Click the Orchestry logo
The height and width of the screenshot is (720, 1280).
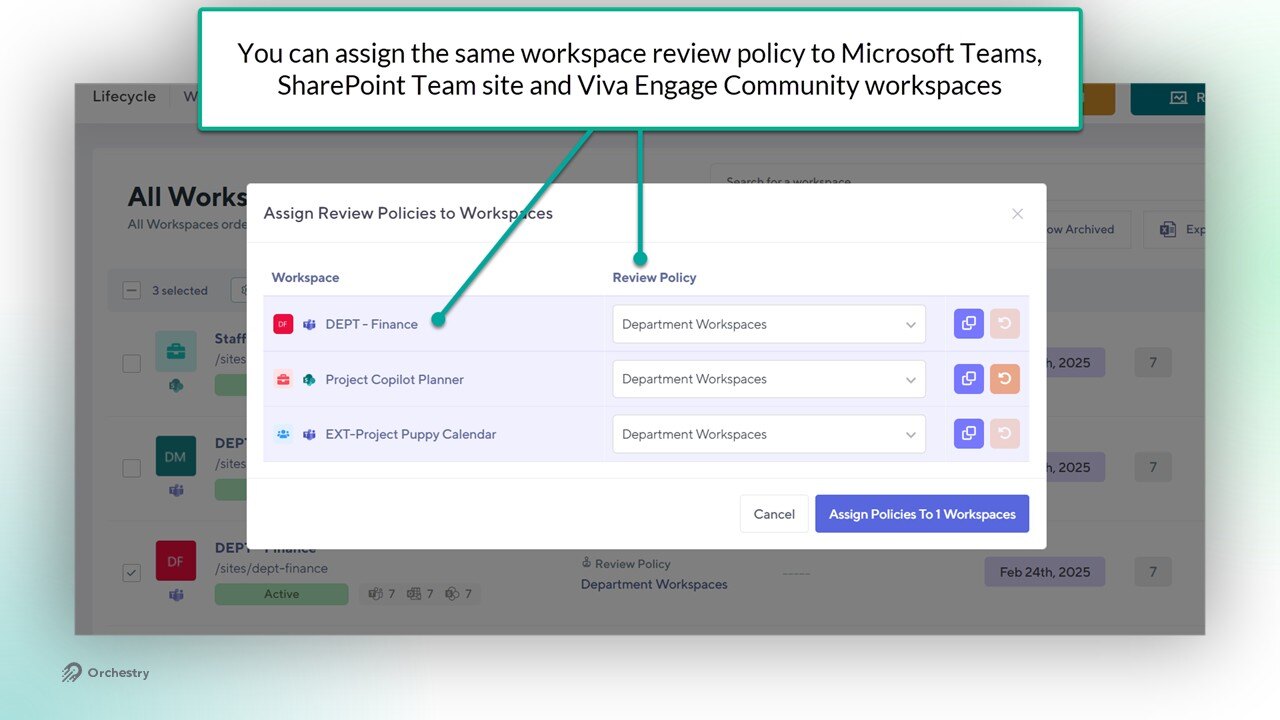click(x=105, y=673)
